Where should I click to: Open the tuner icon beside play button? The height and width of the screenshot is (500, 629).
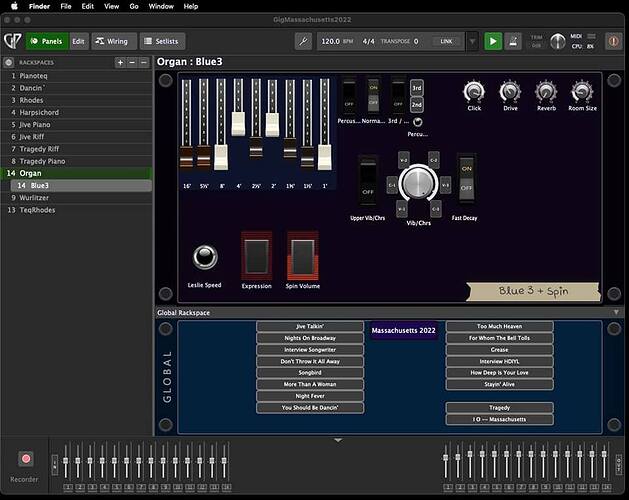click(x=513, y=41)
